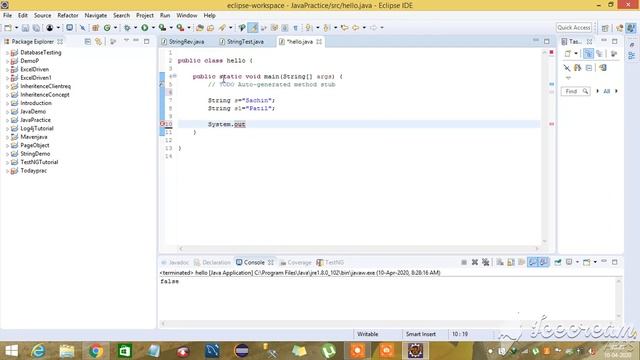
Task: Click the Windows Start button
Action: click(x=11, y=351)
